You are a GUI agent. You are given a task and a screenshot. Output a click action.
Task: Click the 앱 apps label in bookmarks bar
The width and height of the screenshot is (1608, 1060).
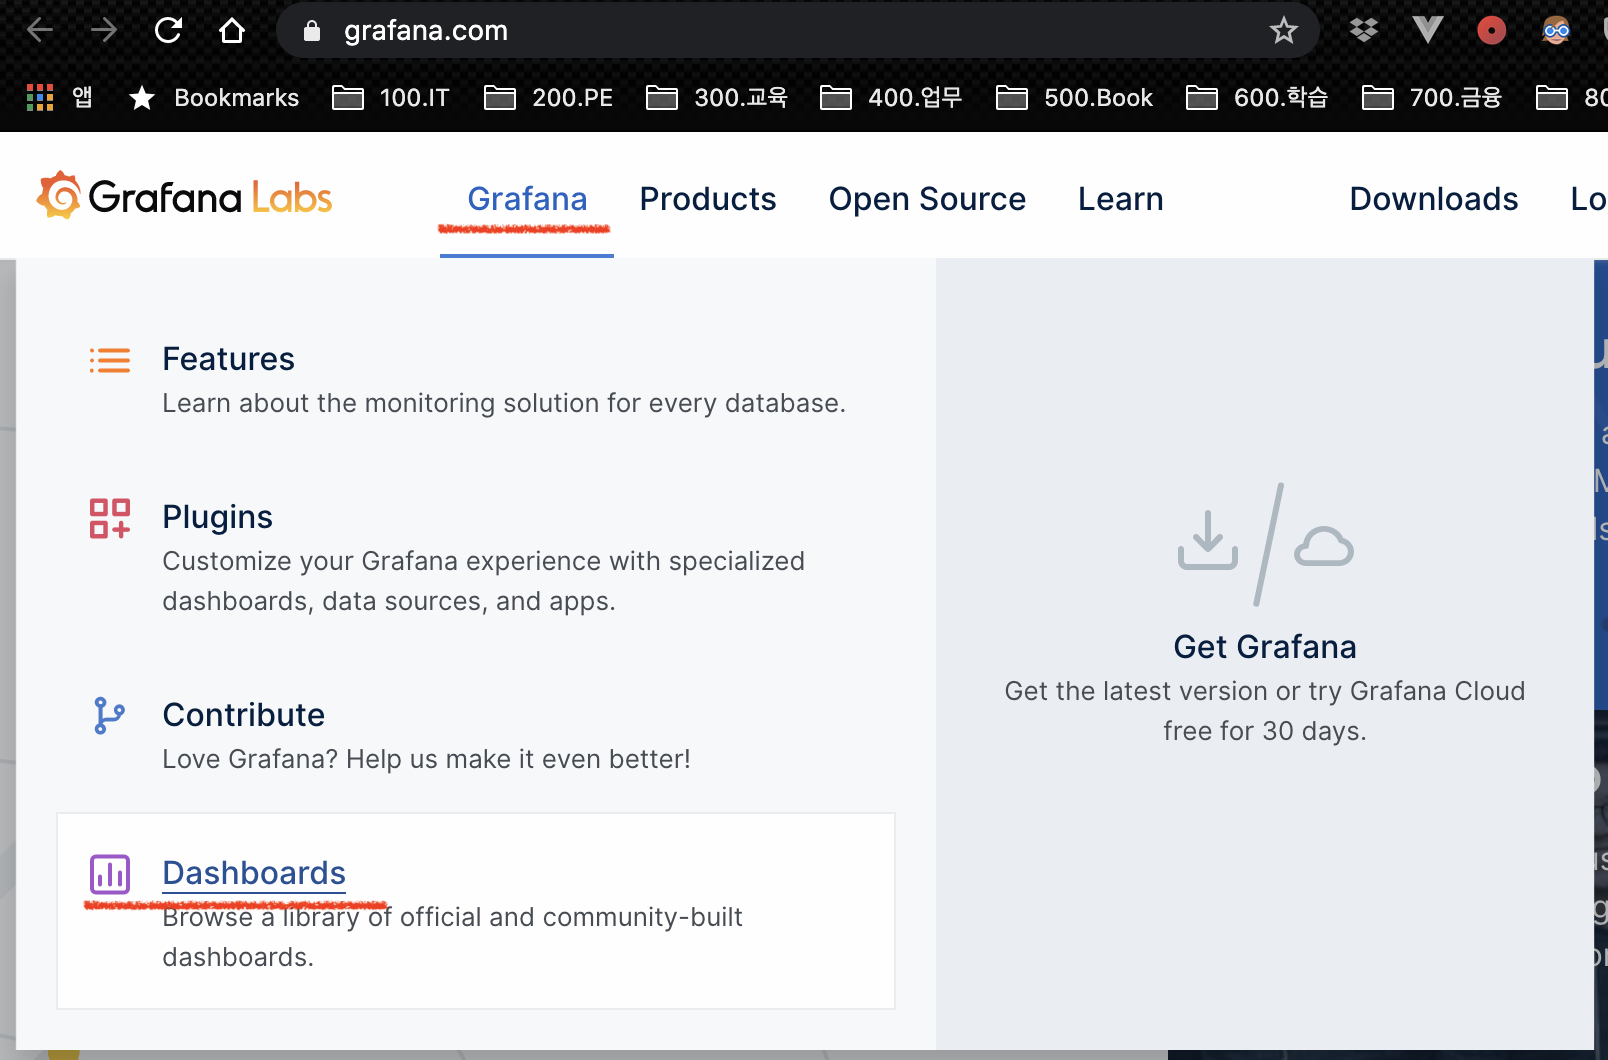[x=82, y=98]
